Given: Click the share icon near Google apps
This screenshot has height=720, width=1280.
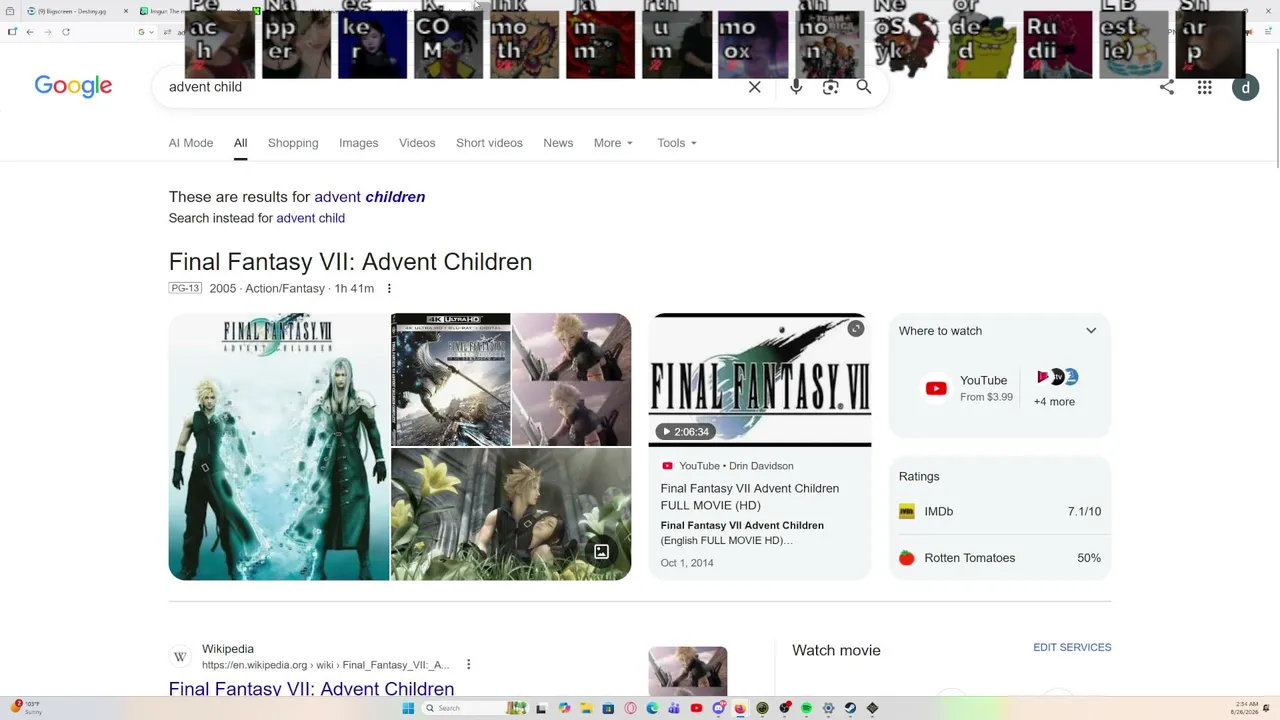Looking at the screenshot, I should (x=1167, y=87).
